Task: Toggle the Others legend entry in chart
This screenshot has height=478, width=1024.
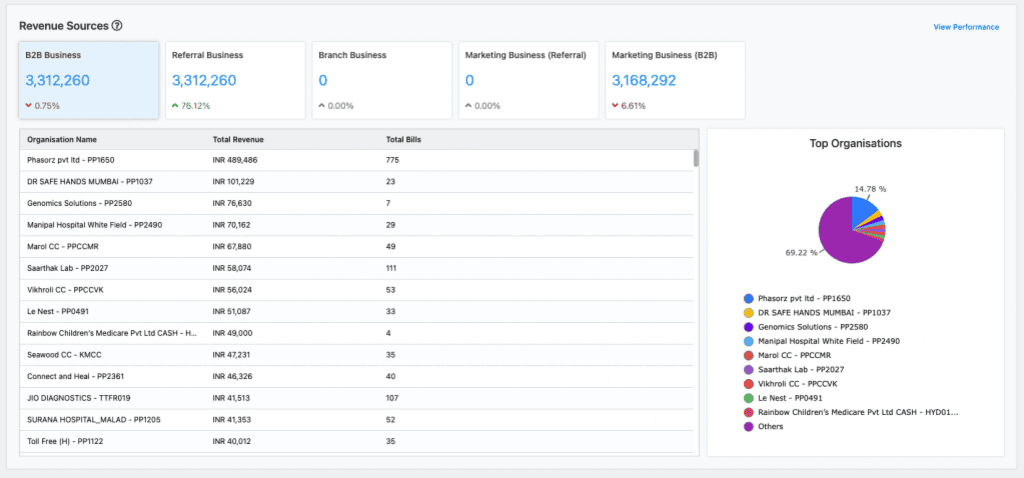Action: click(x=772, y=426)
